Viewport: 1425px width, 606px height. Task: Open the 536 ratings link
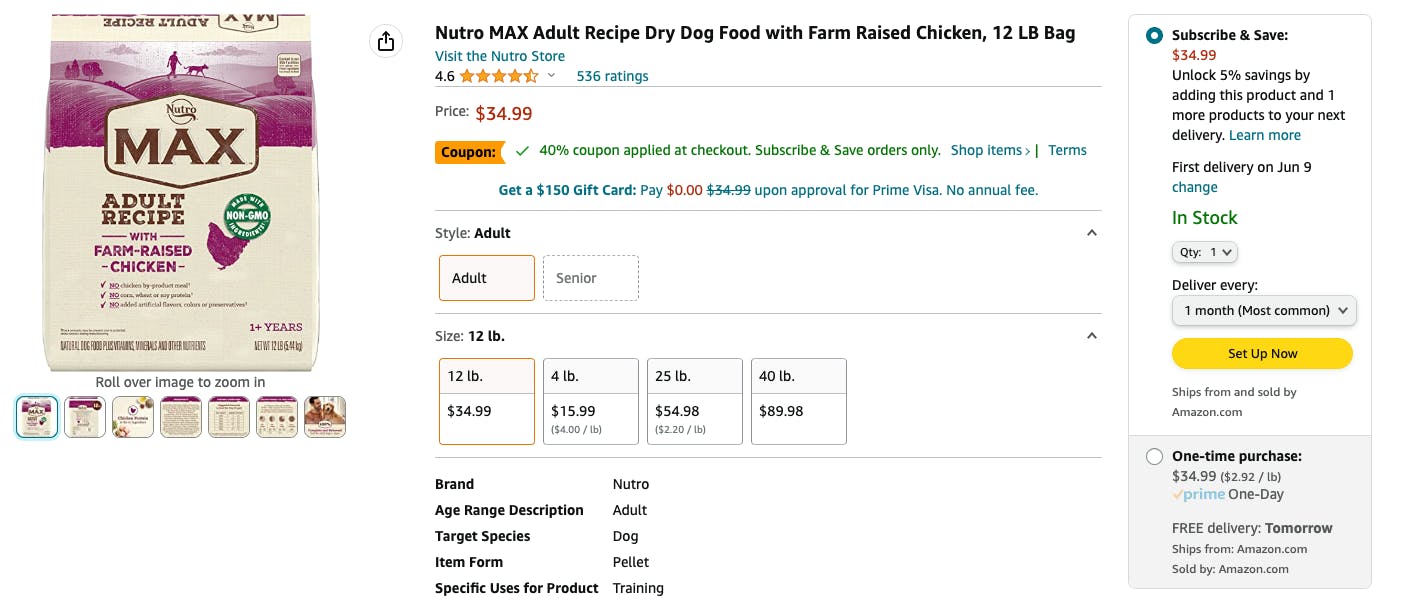612,76
